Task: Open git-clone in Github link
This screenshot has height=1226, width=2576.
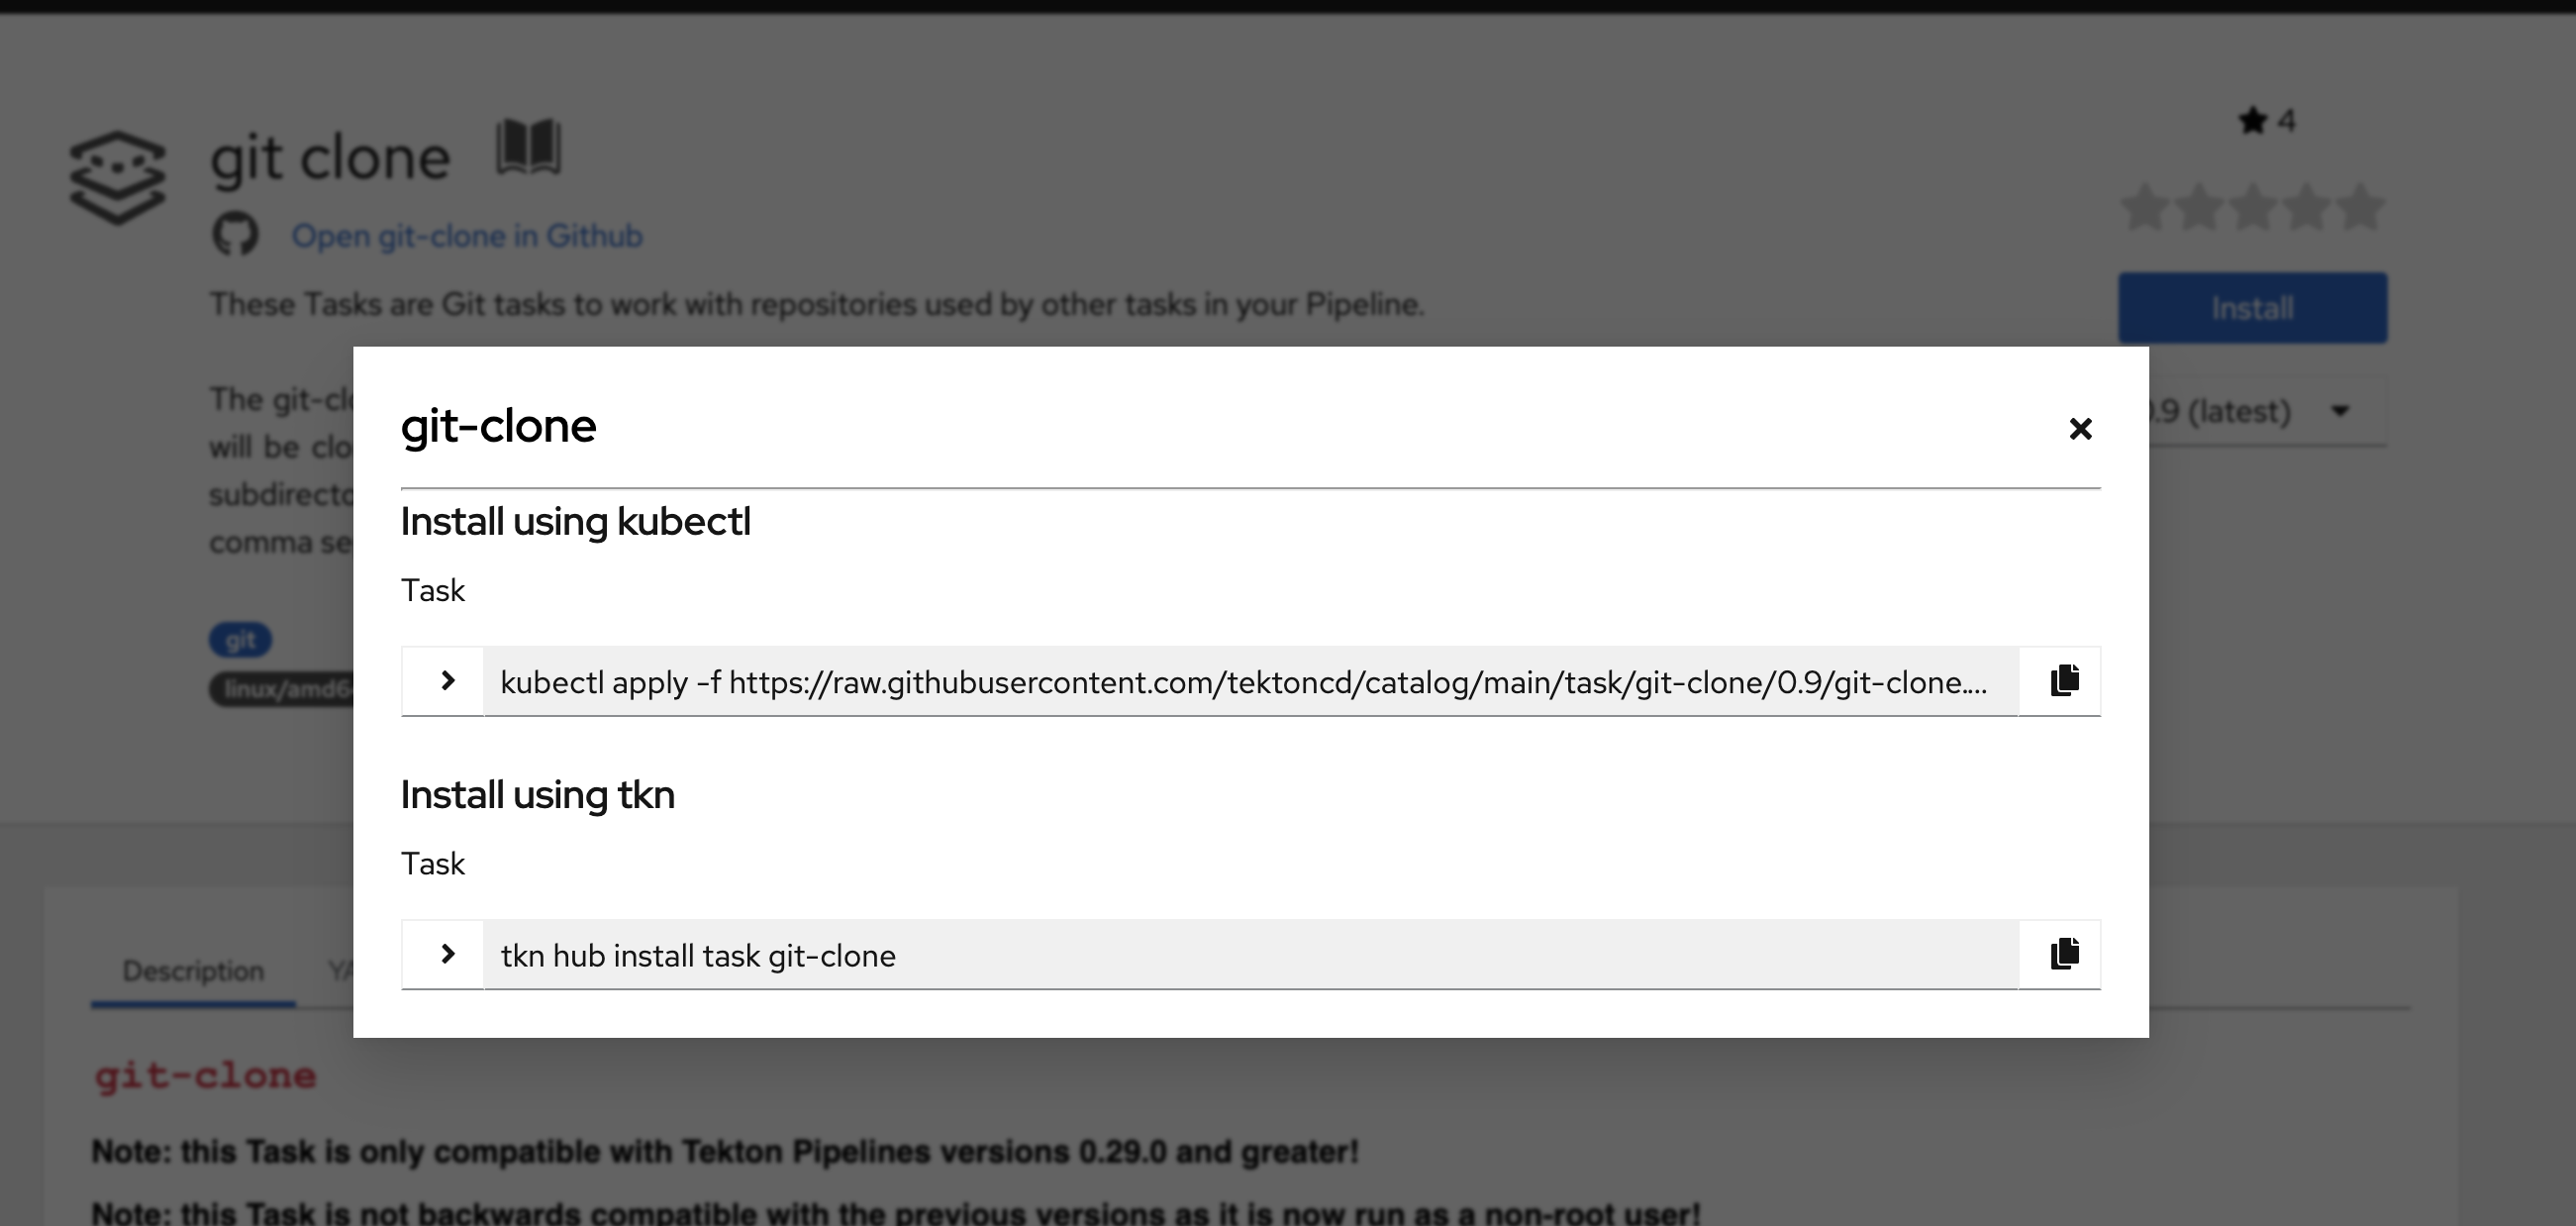Action: 467,236
